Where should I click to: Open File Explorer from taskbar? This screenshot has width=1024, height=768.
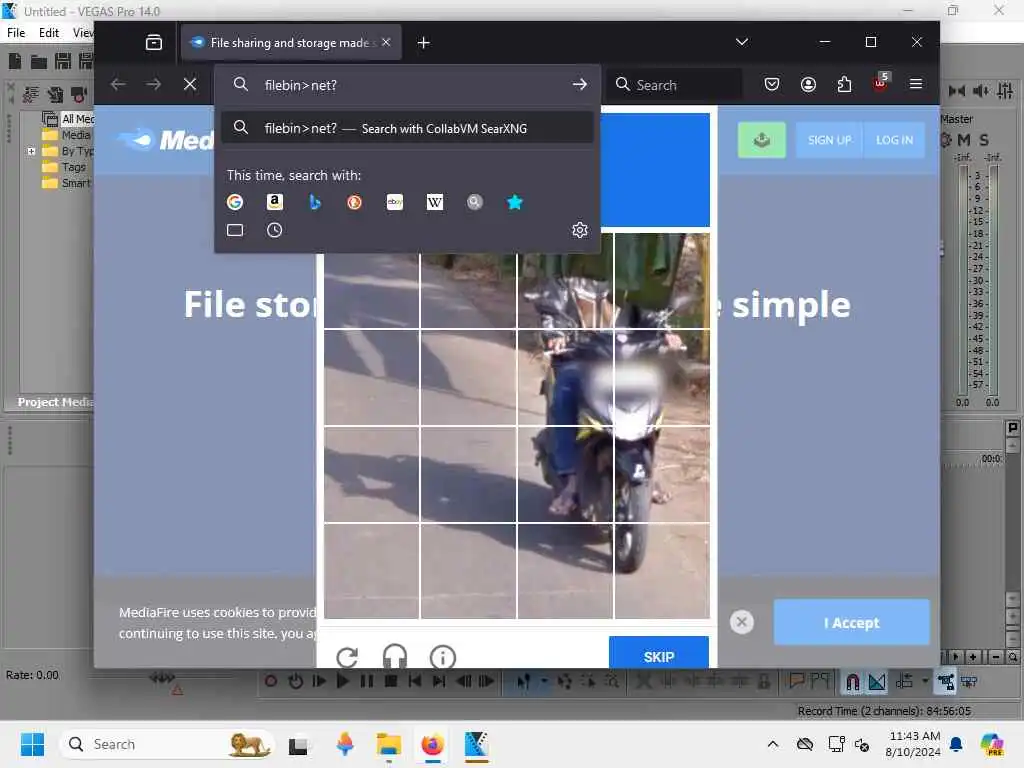[x=389, y=744]
